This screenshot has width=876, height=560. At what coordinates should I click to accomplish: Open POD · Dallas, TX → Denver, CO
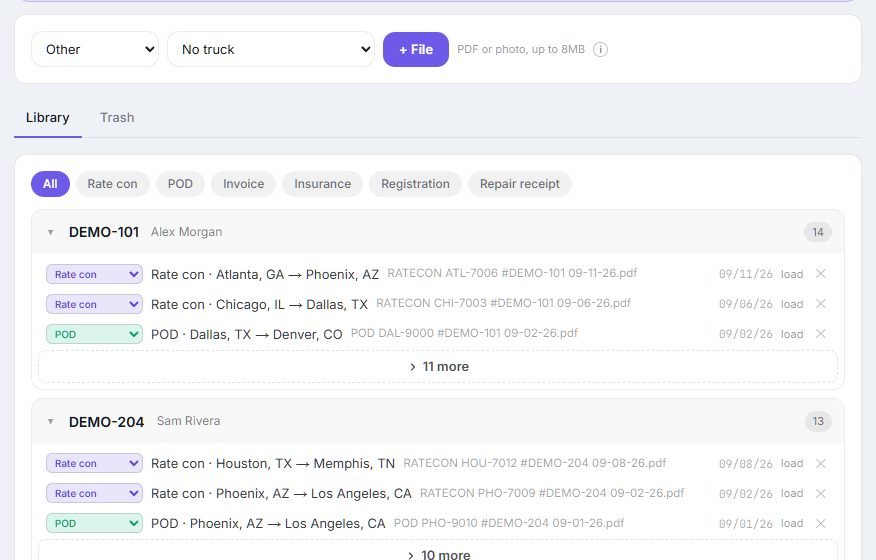246,335
